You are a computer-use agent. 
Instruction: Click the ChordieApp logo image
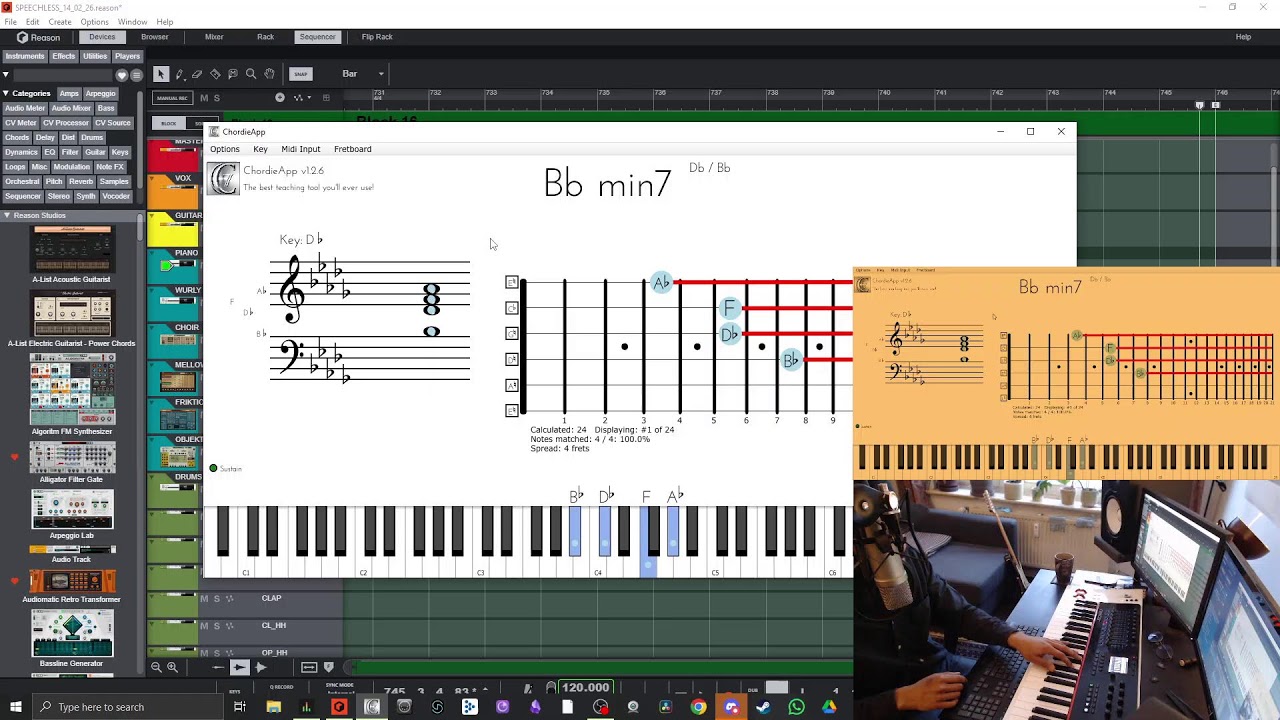click(x=224, y=179)
